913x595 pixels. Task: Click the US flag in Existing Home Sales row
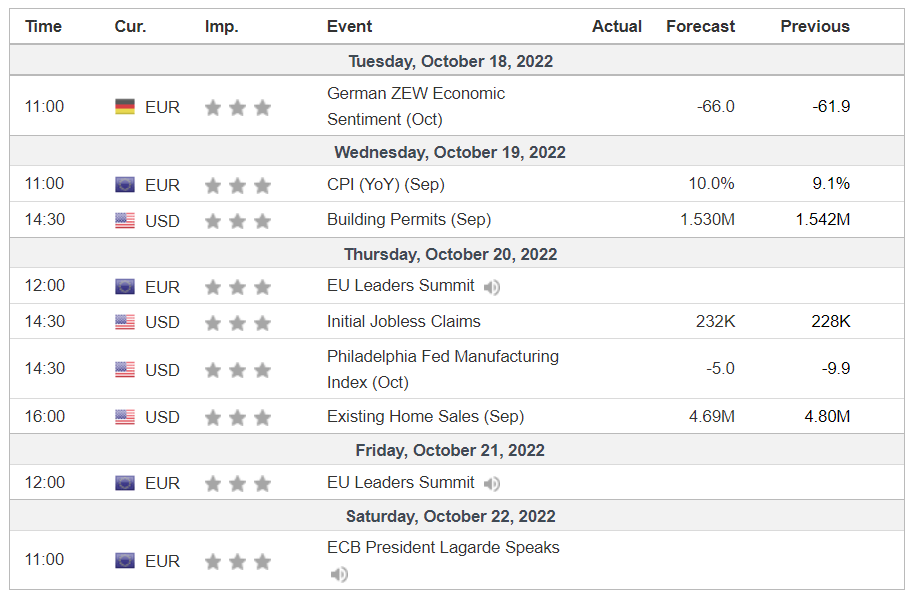[125, 417]
